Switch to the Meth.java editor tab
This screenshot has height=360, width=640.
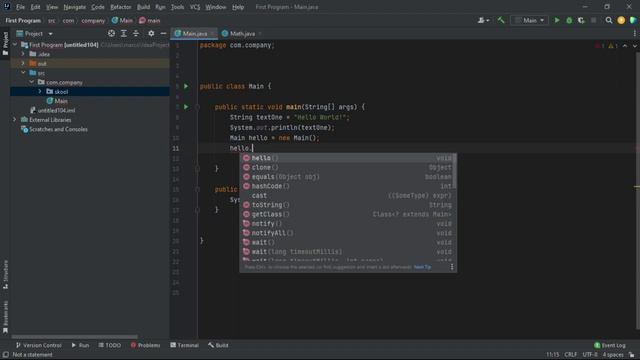[242, 33]
